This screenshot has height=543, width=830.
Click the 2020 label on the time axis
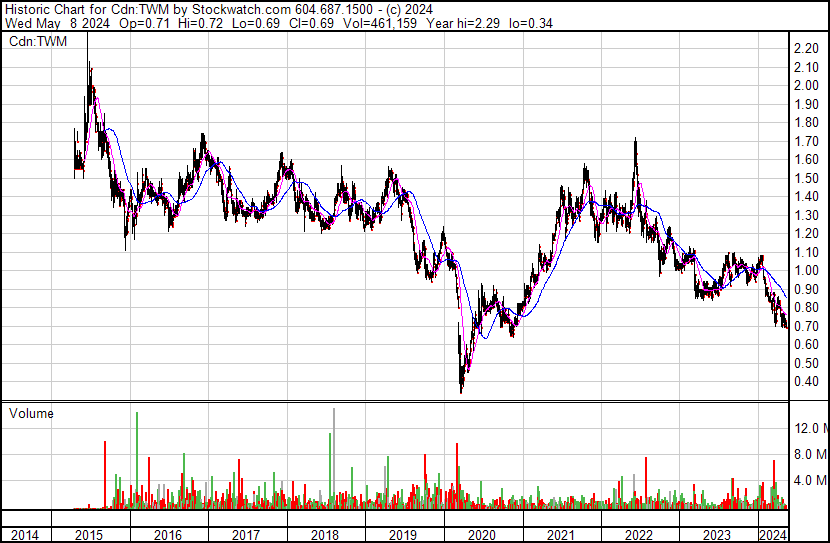(482, 535)
